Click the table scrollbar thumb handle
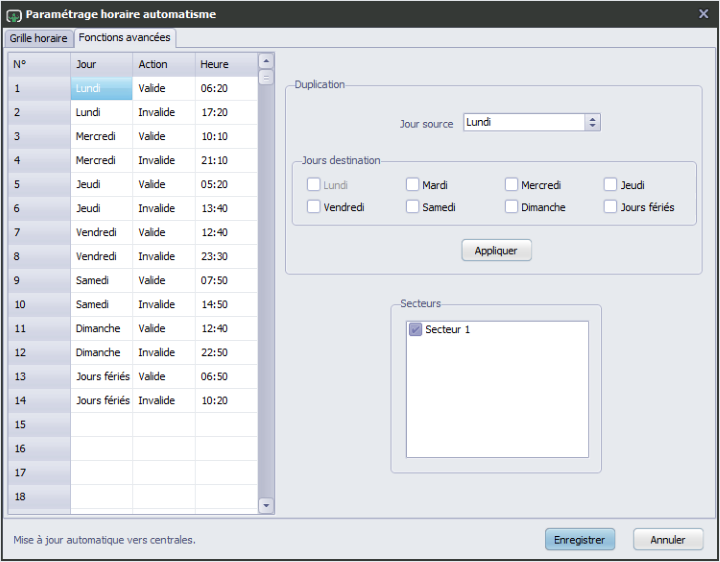Image resolution: width=720 pixels, height=562 pixels. coord(266,77)
